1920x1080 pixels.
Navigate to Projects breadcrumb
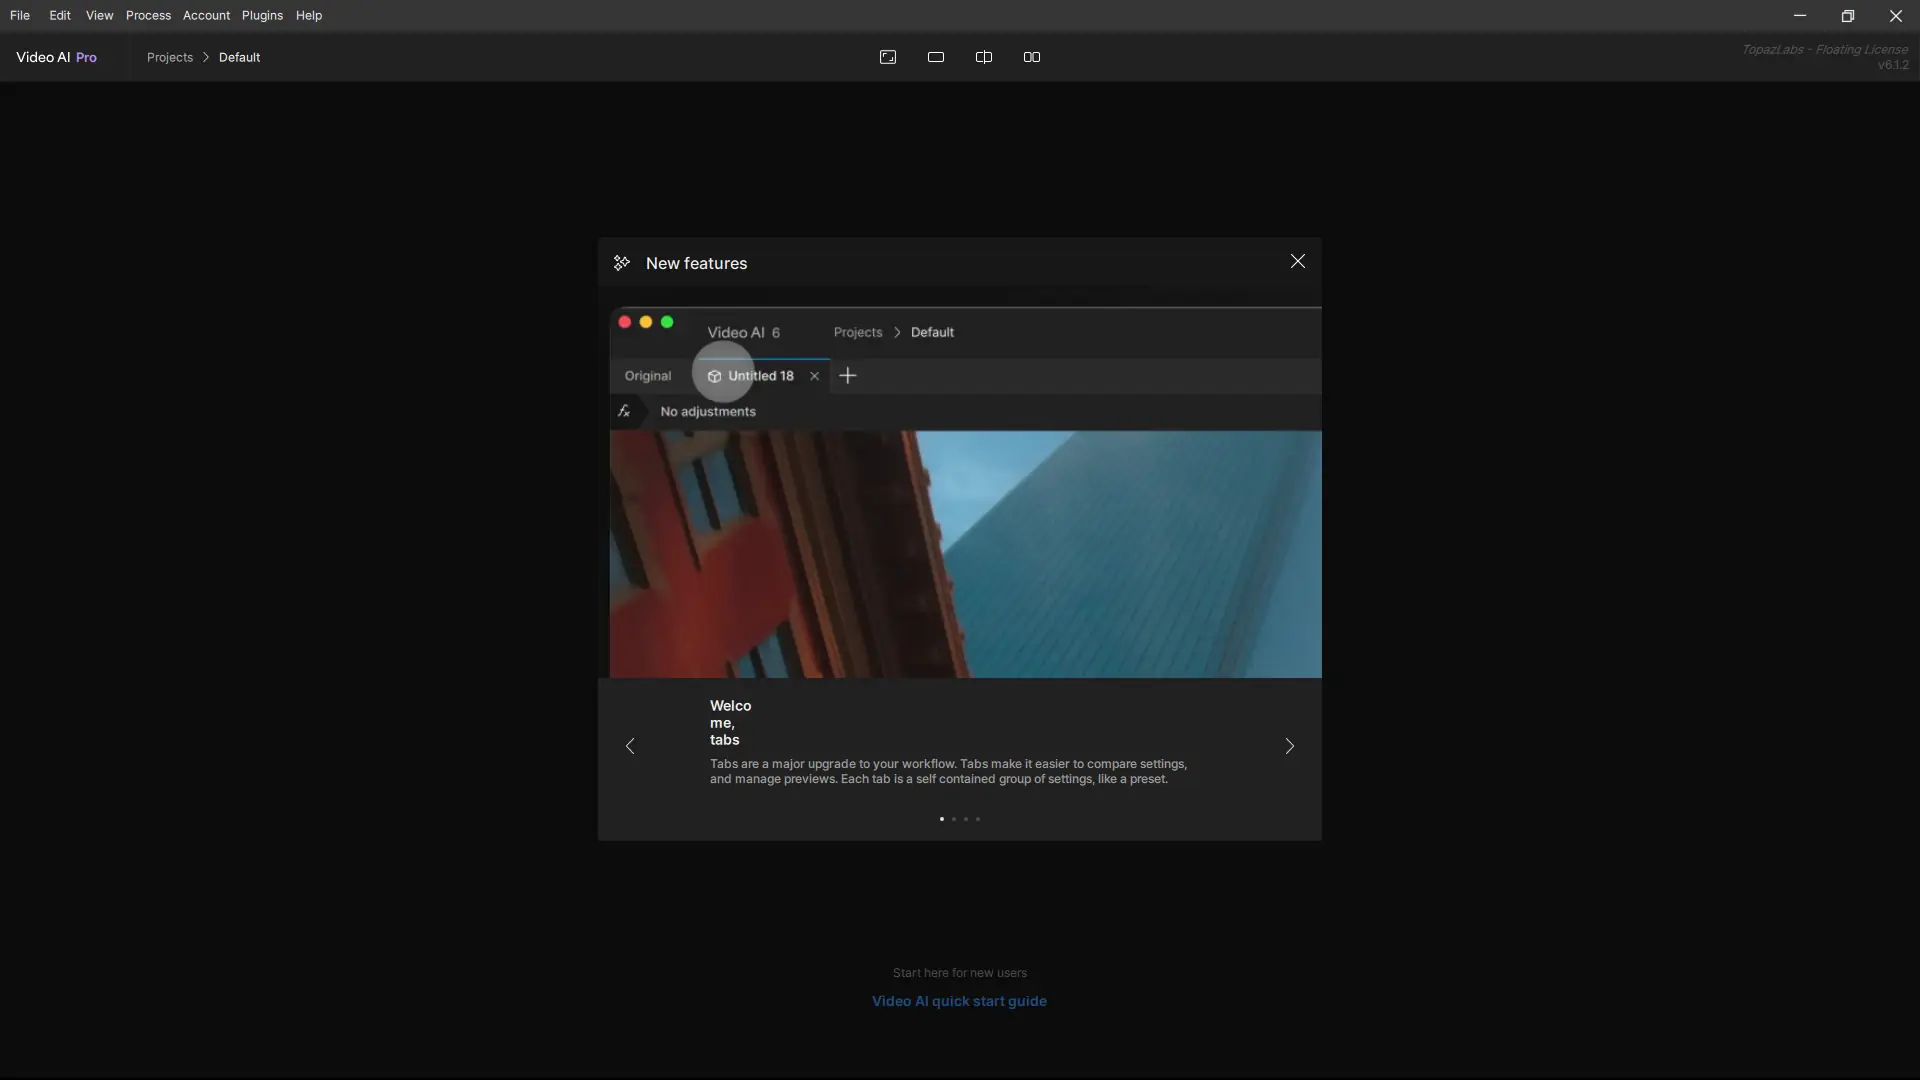[x=170, y=57]
